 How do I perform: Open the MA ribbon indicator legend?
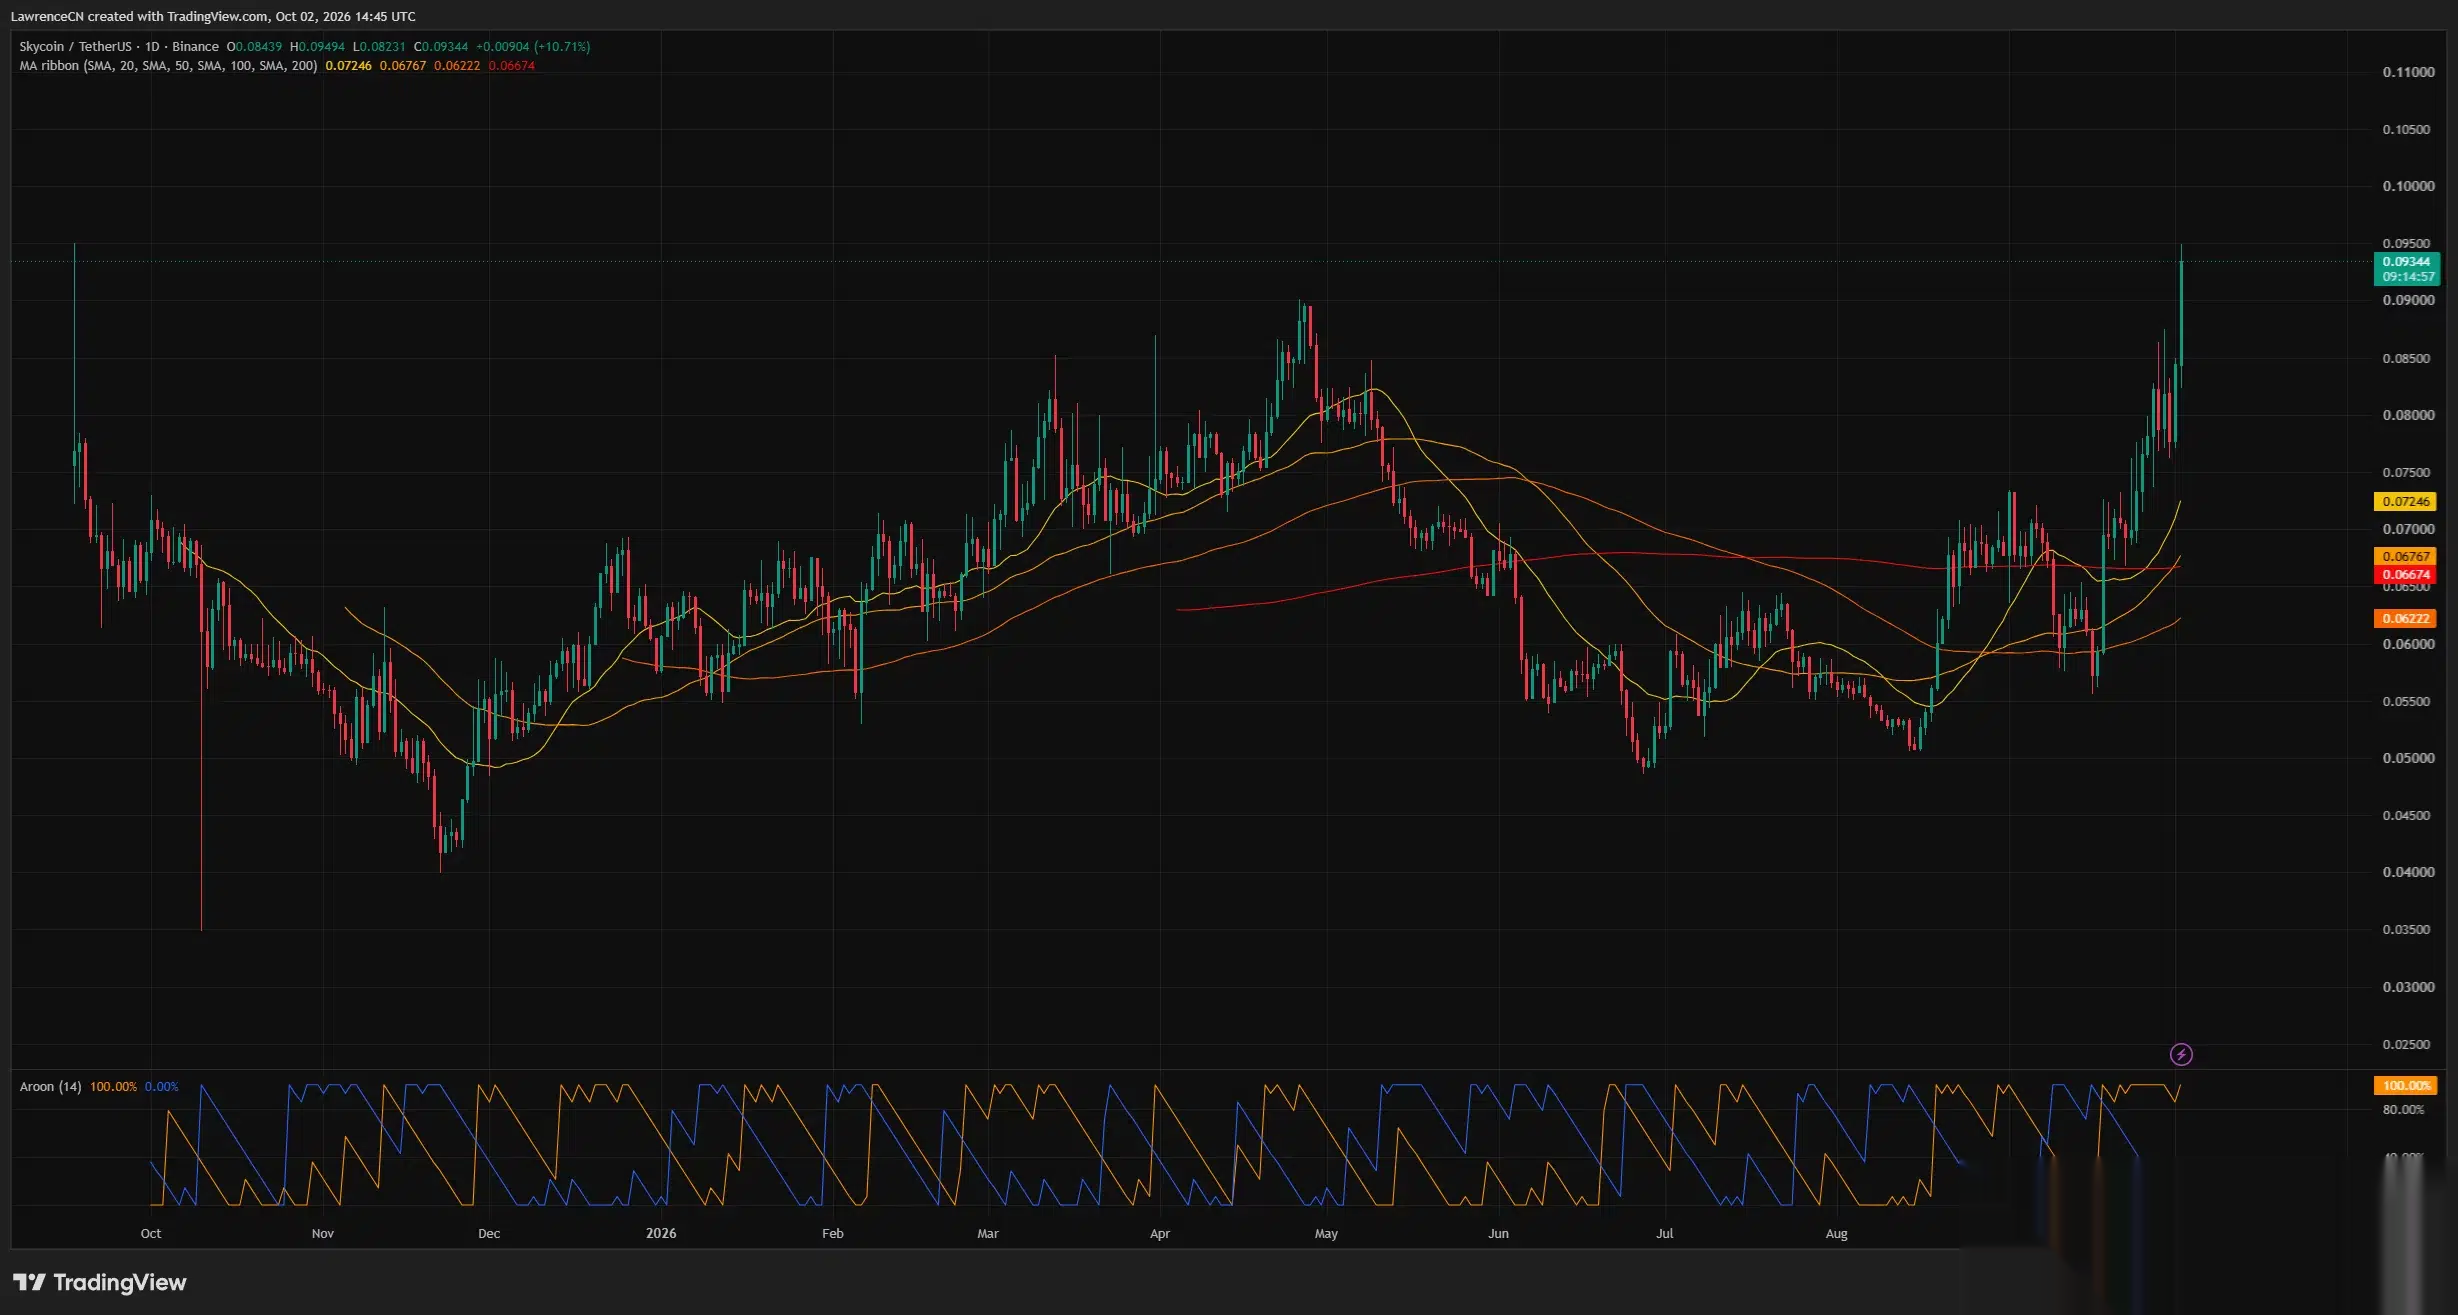click(x=168, y=65)
